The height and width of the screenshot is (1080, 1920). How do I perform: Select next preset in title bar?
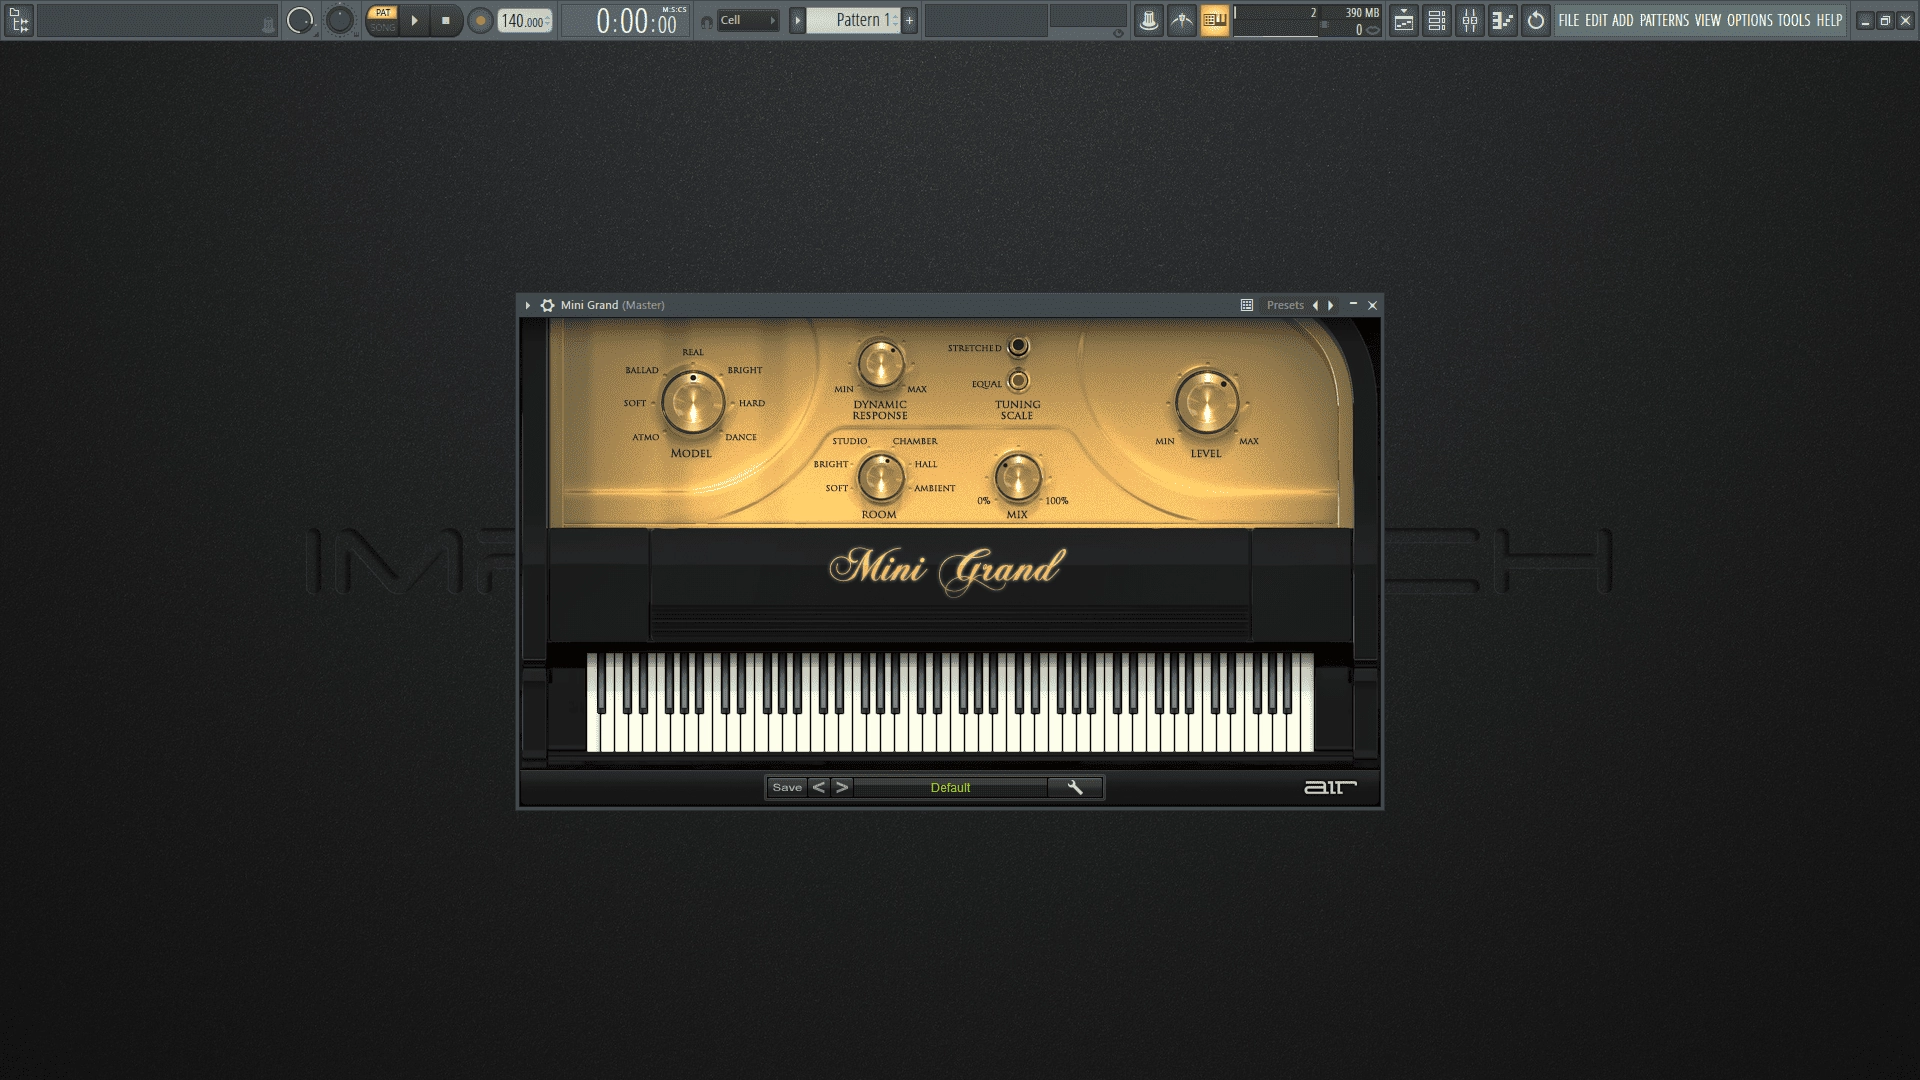tap(1331, 305)
